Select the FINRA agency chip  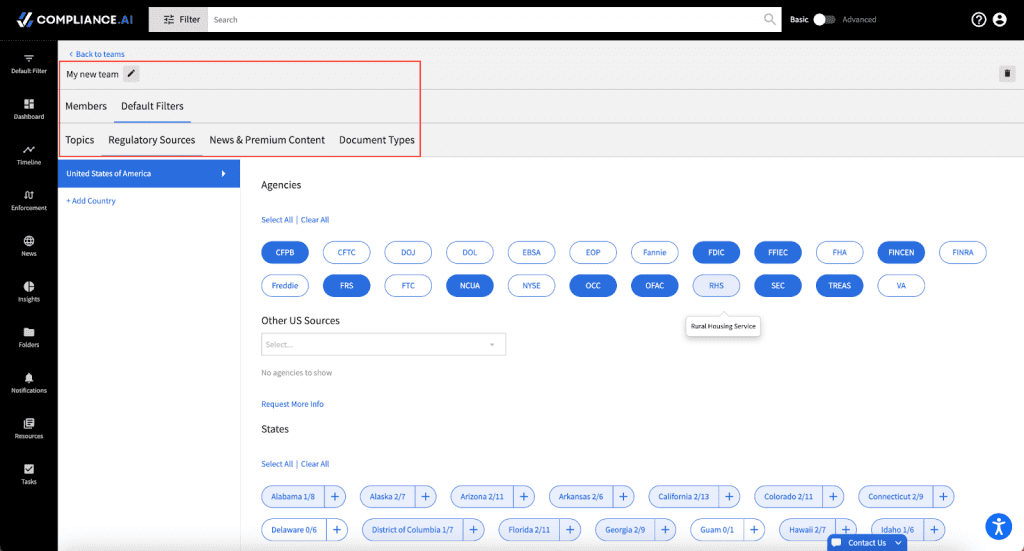coord(963,253)
